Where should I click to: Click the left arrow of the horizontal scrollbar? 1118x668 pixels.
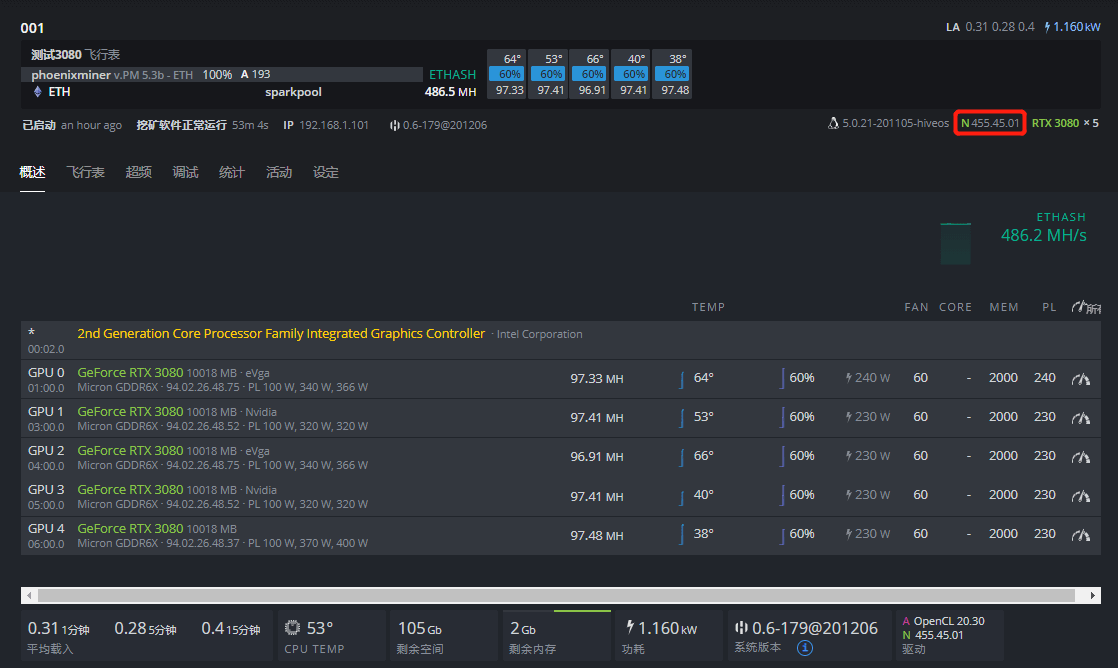click(x=30, y=595)
